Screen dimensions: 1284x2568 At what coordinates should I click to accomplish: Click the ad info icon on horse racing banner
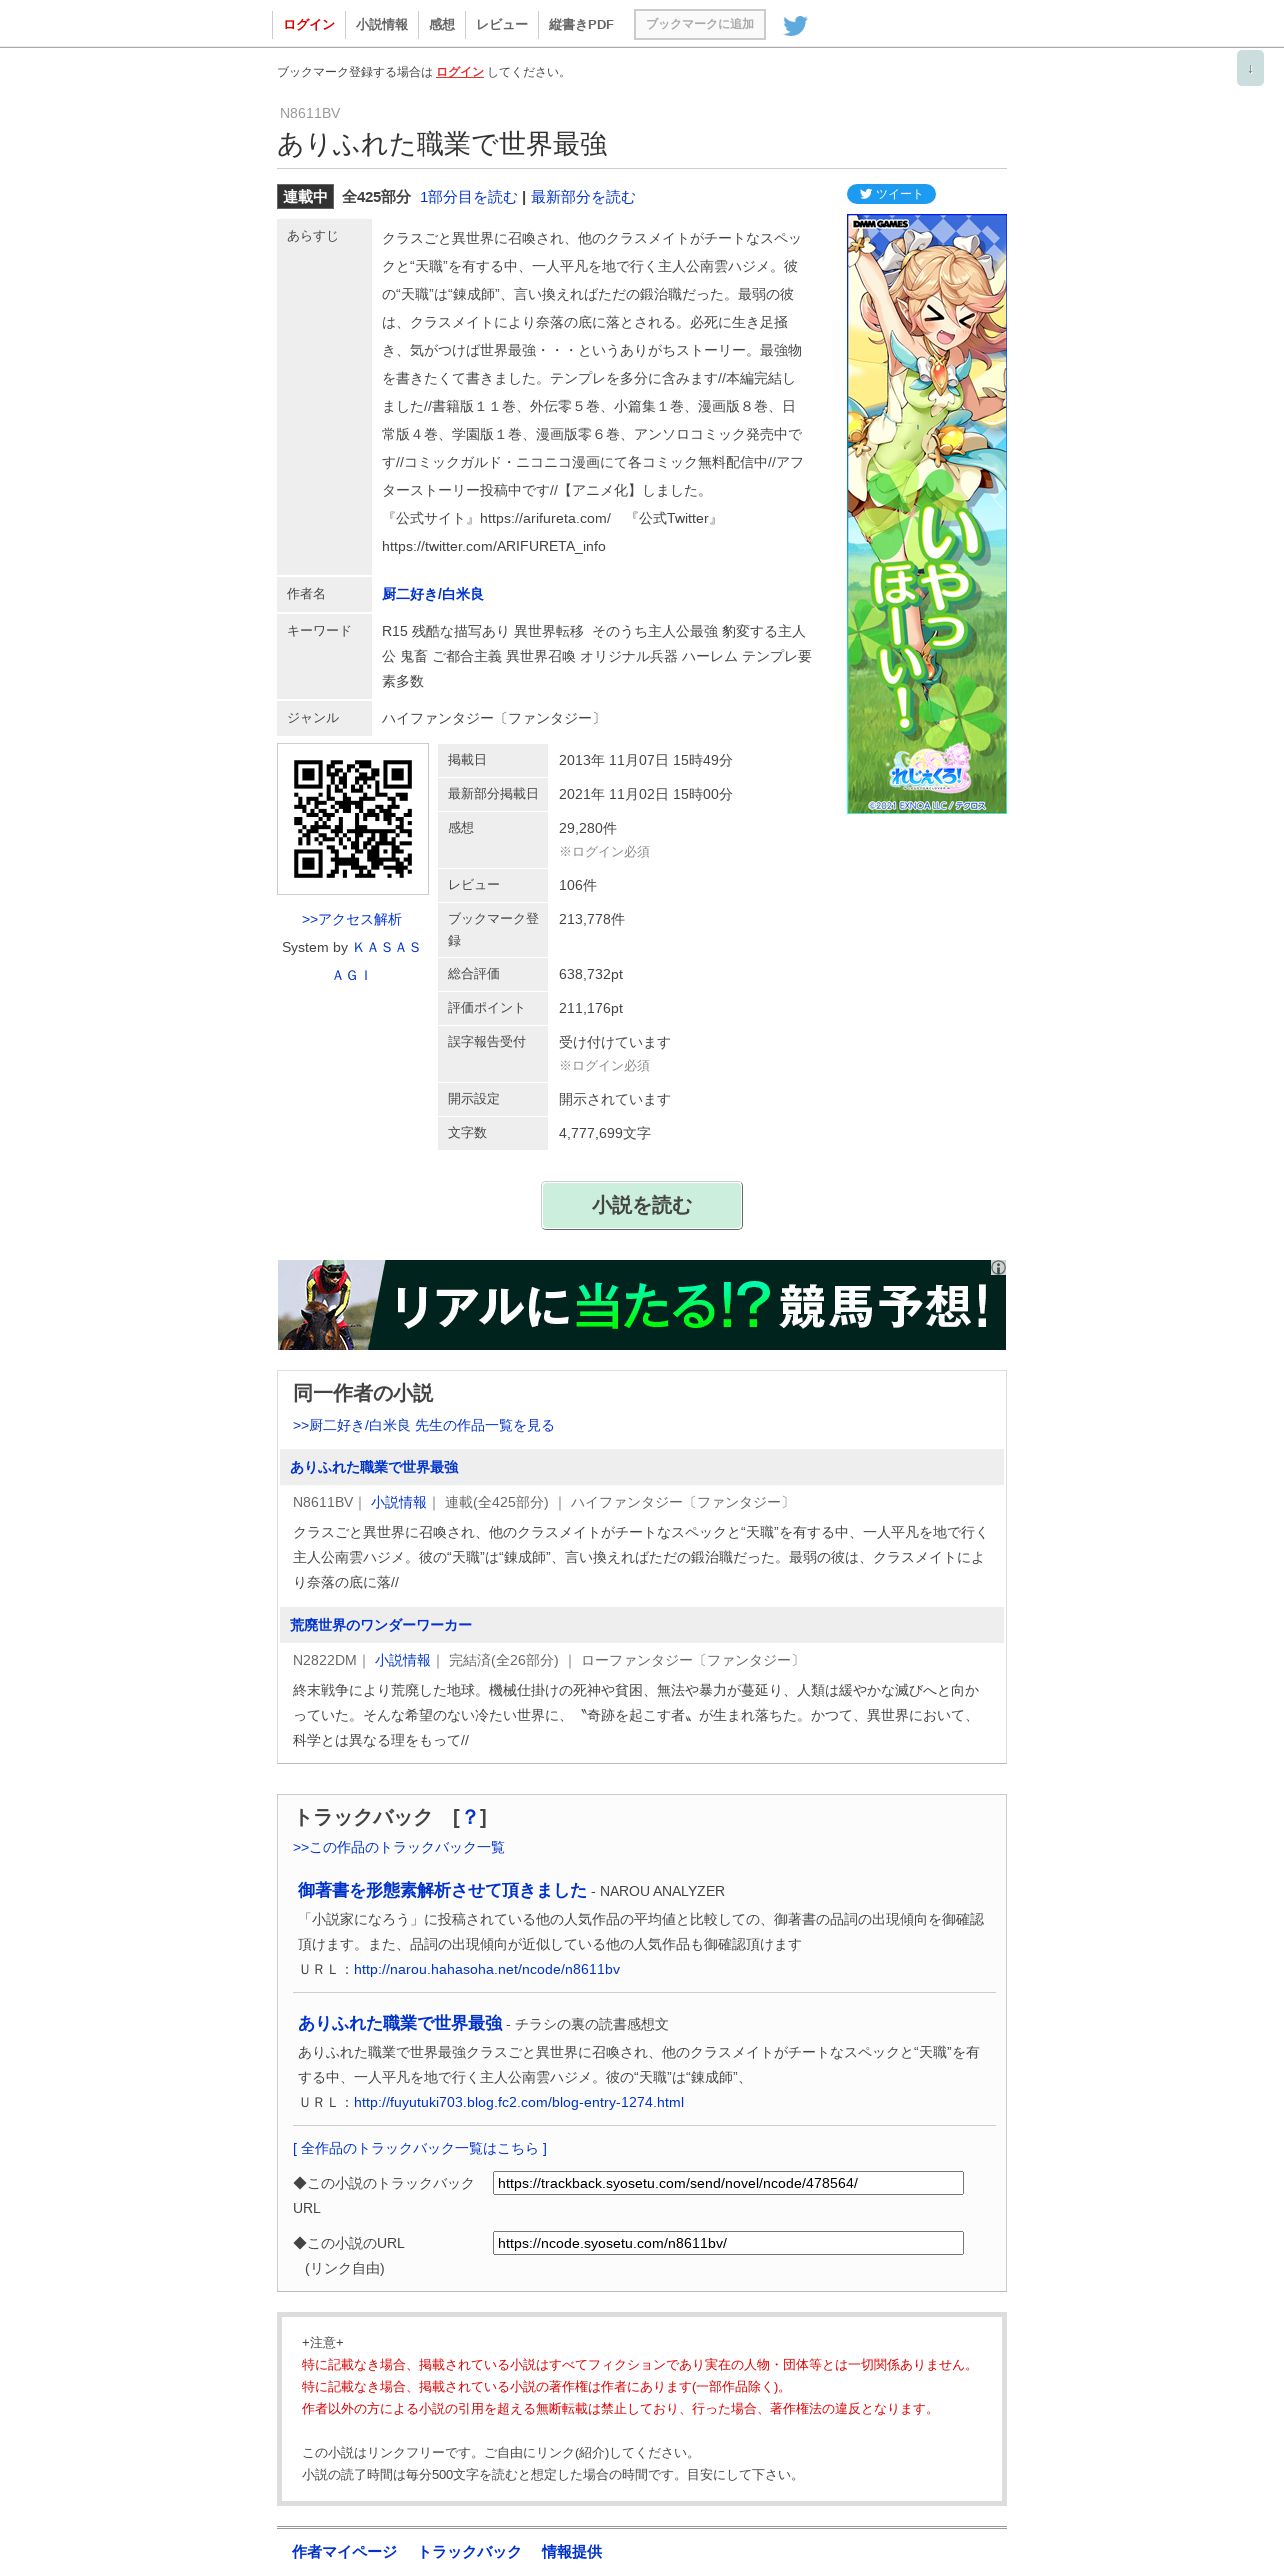998,1268
